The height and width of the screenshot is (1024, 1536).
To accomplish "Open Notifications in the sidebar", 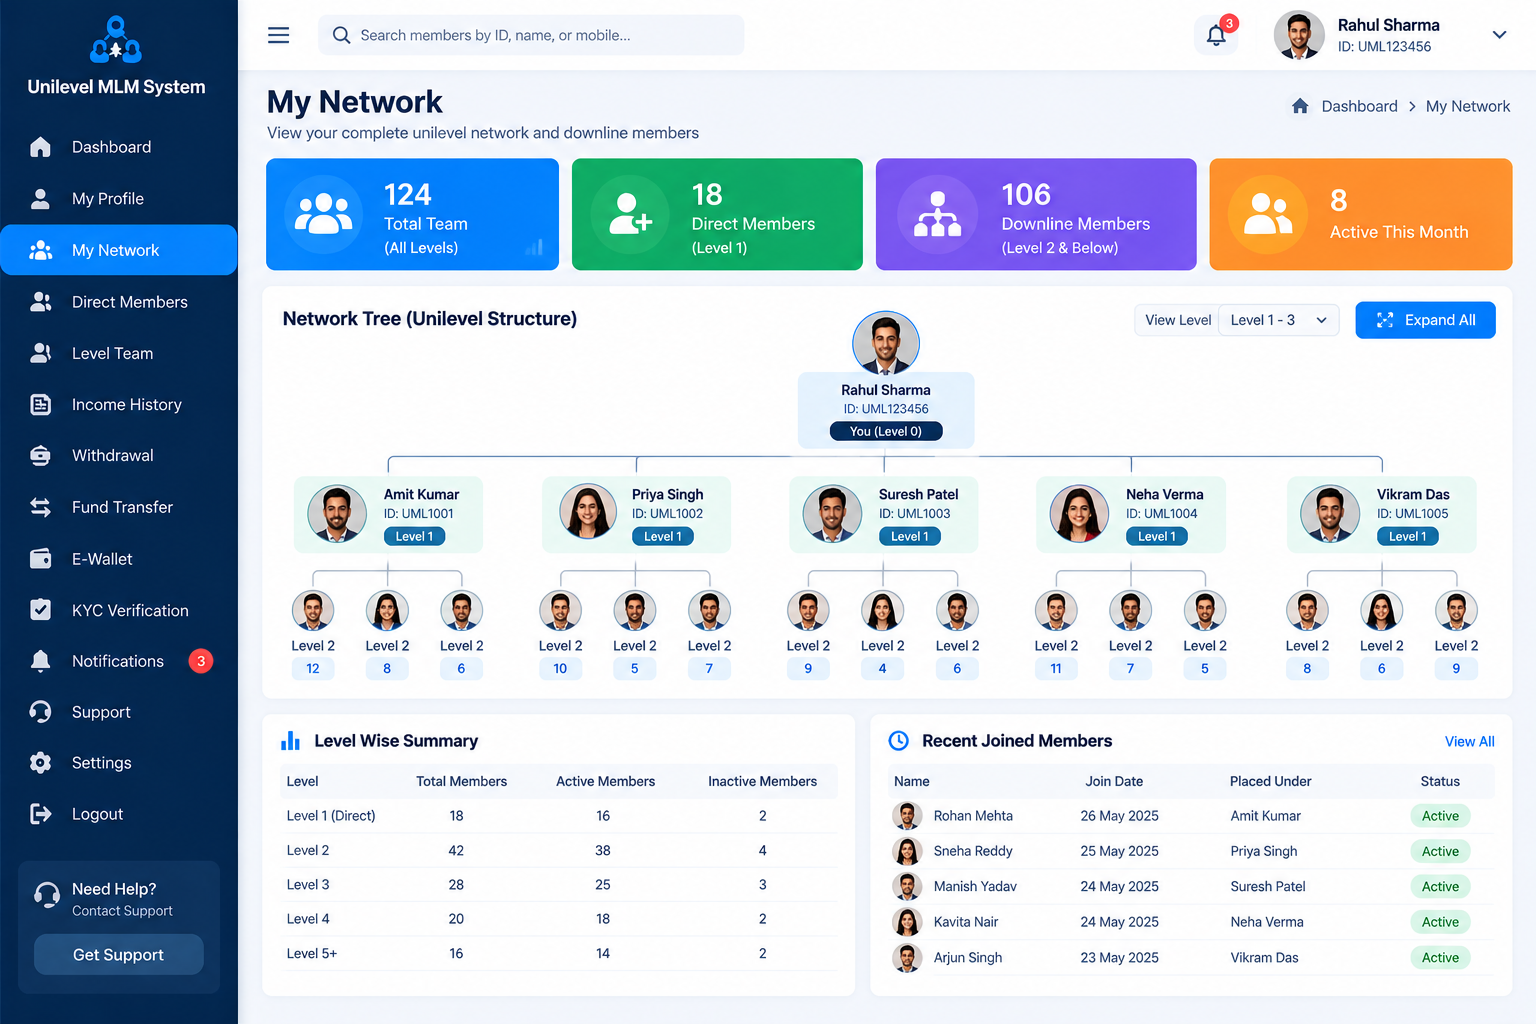I will pos(119,661).
